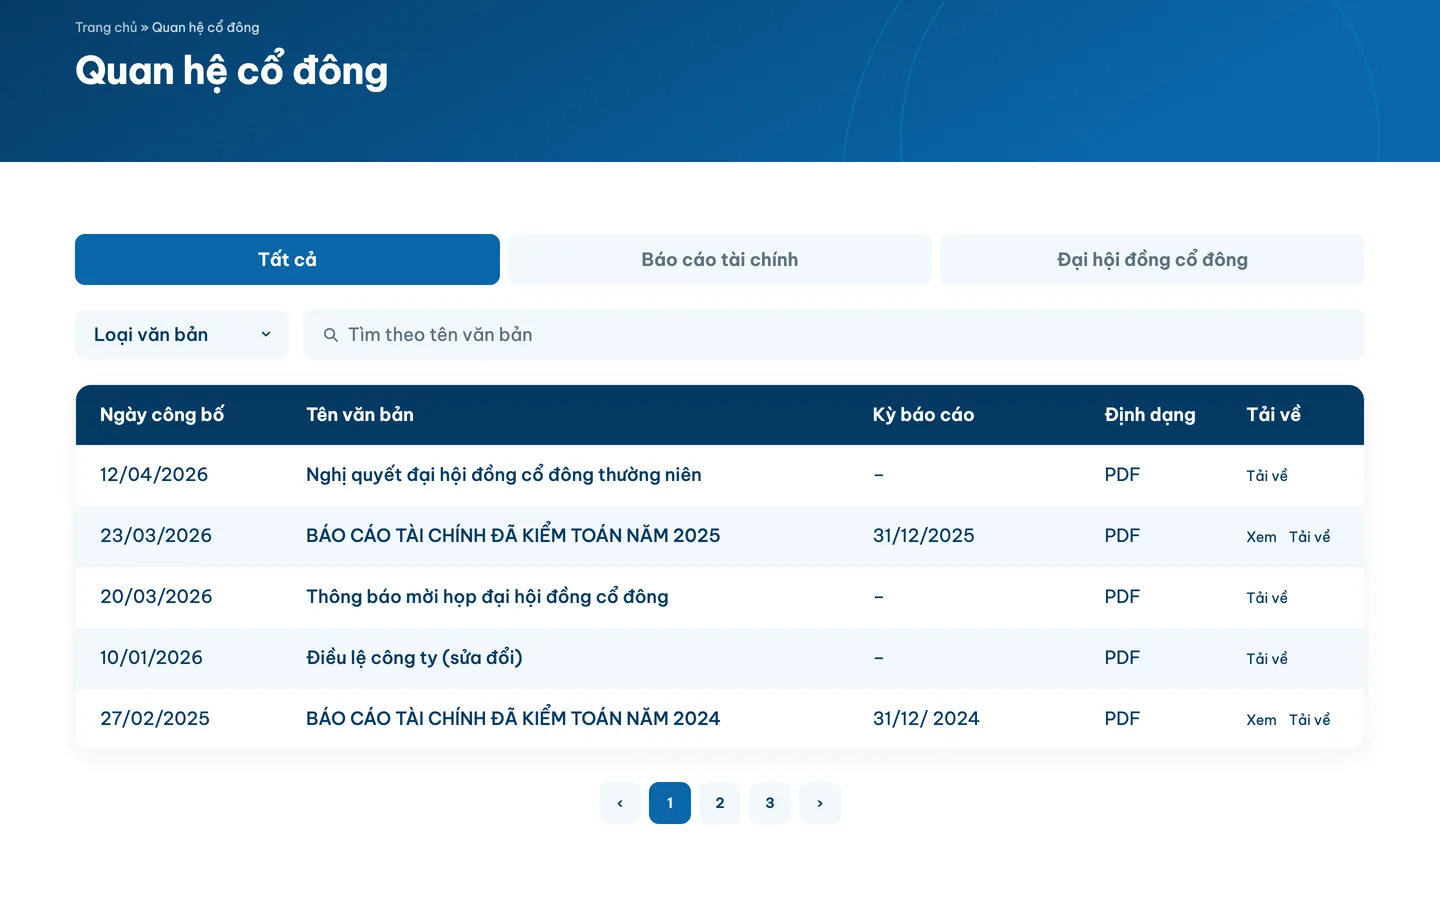
Task: Open BÁO CÁO TÀI CHÍNH ĐÃ KIỂM TOÁN NĂM 2025
Action: [513, 535]
